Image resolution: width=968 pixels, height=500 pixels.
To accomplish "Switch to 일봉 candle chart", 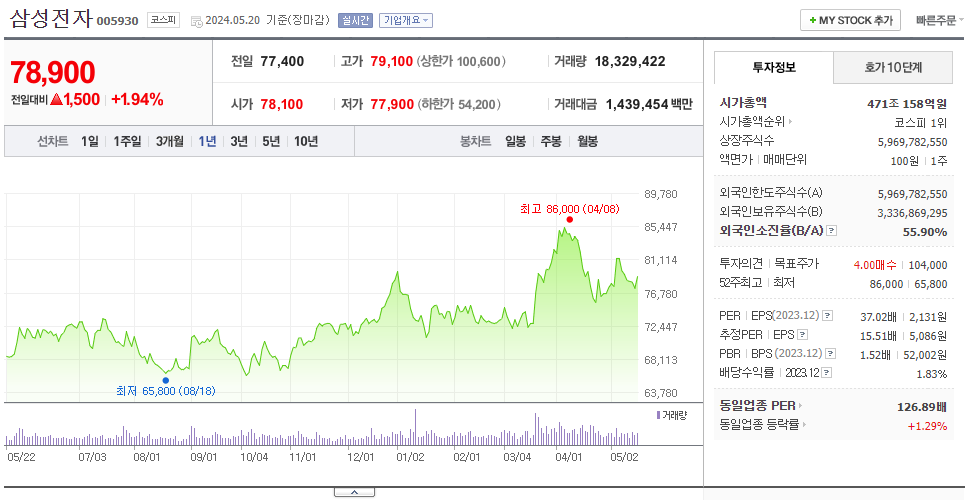I will [x=515, y=141].
